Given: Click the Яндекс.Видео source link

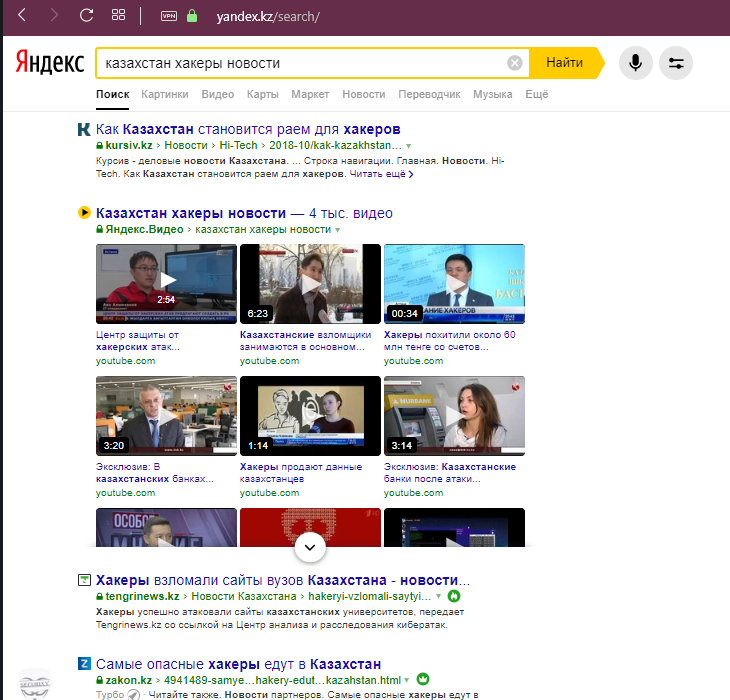Looking at the screenshot, I should pos(144,229).
